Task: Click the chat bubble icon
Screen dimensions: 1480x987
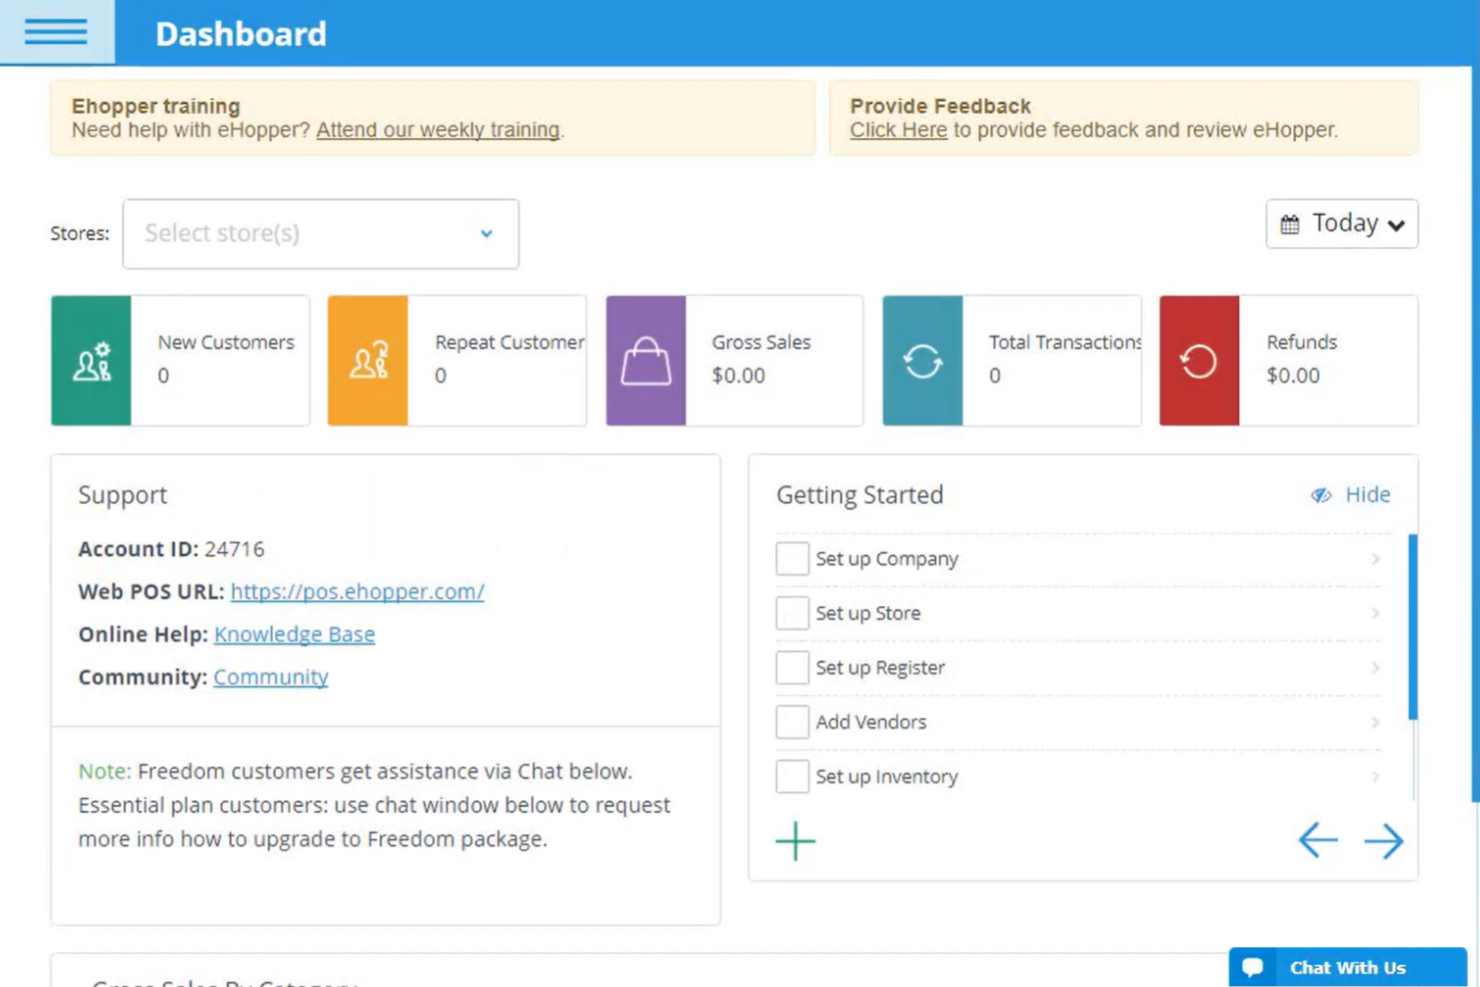Action: (x=1254, y=966)
